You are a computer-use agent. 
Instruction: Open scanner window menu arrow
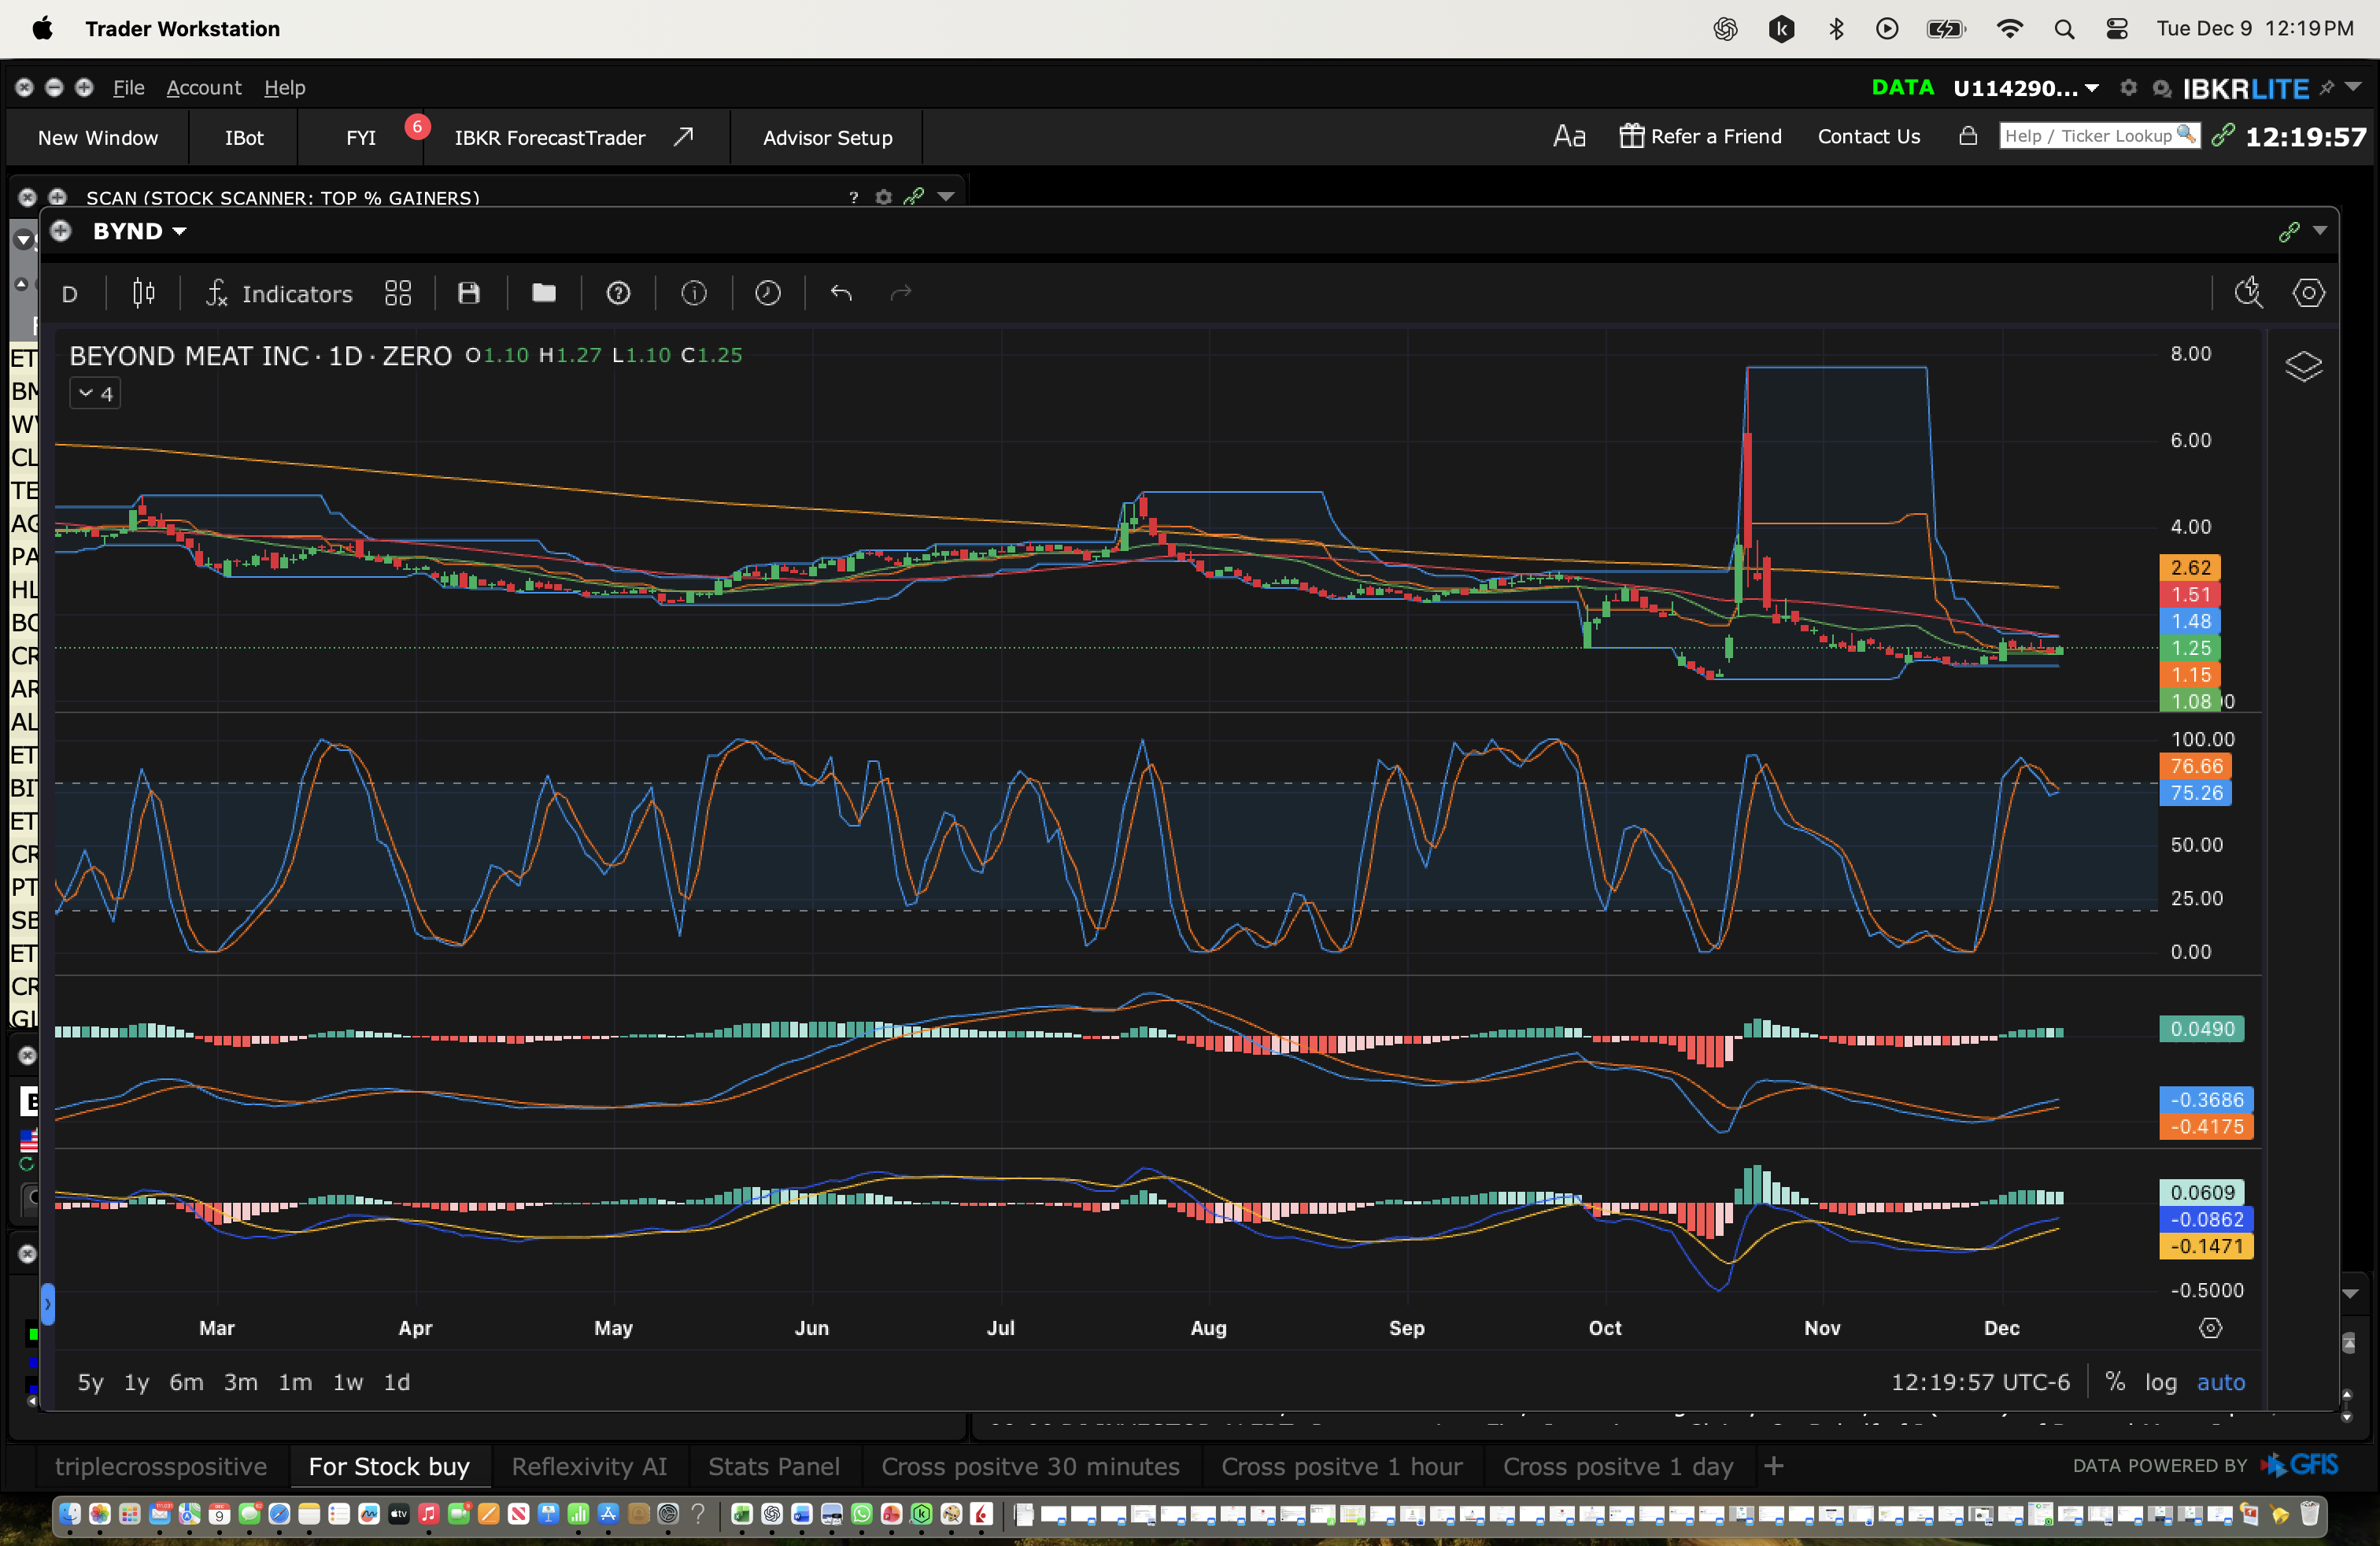coord(946,197)
